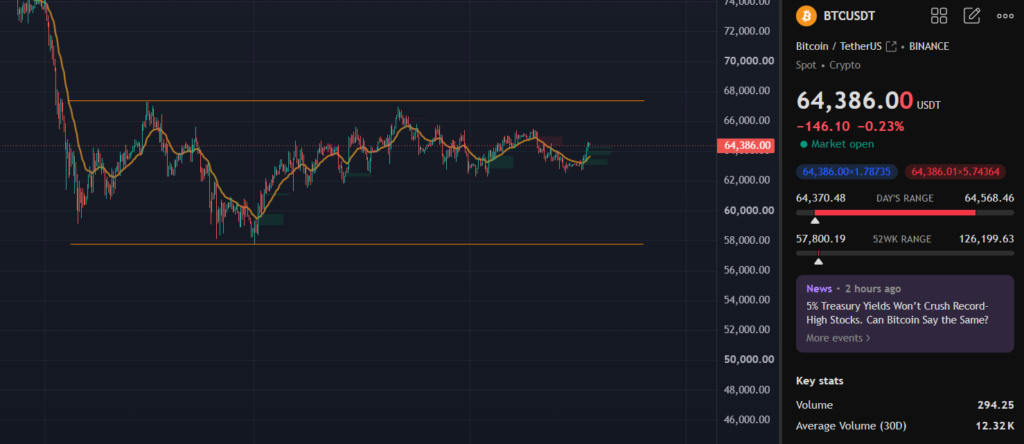Click the upper orange resistance line
The height and width of the screenshot is (444, 1024).
(x=357, y=101)
